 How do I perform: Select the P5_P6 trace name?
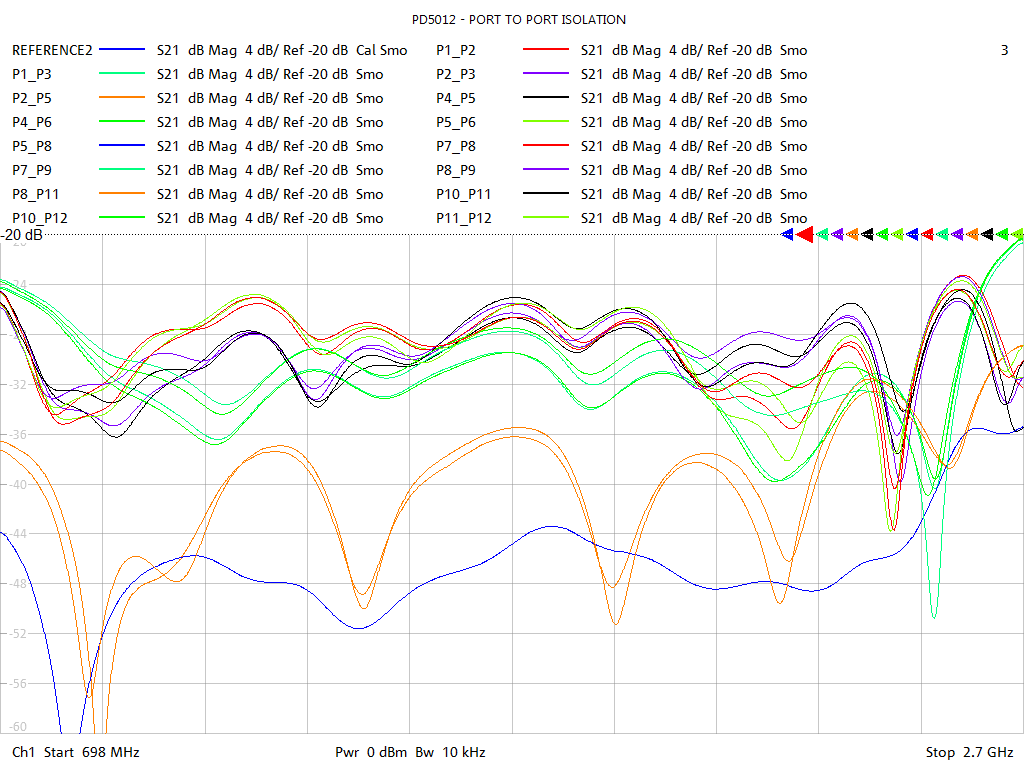point(456,122)
